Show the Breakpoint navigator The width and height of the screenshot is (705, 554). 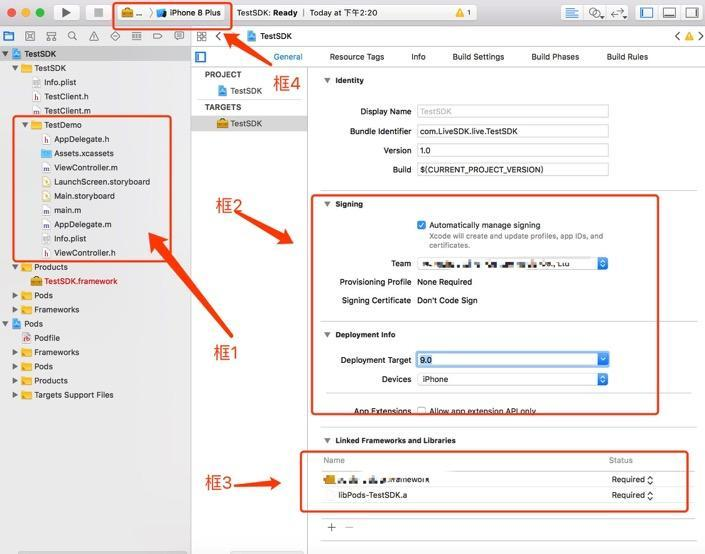[158, 36]
